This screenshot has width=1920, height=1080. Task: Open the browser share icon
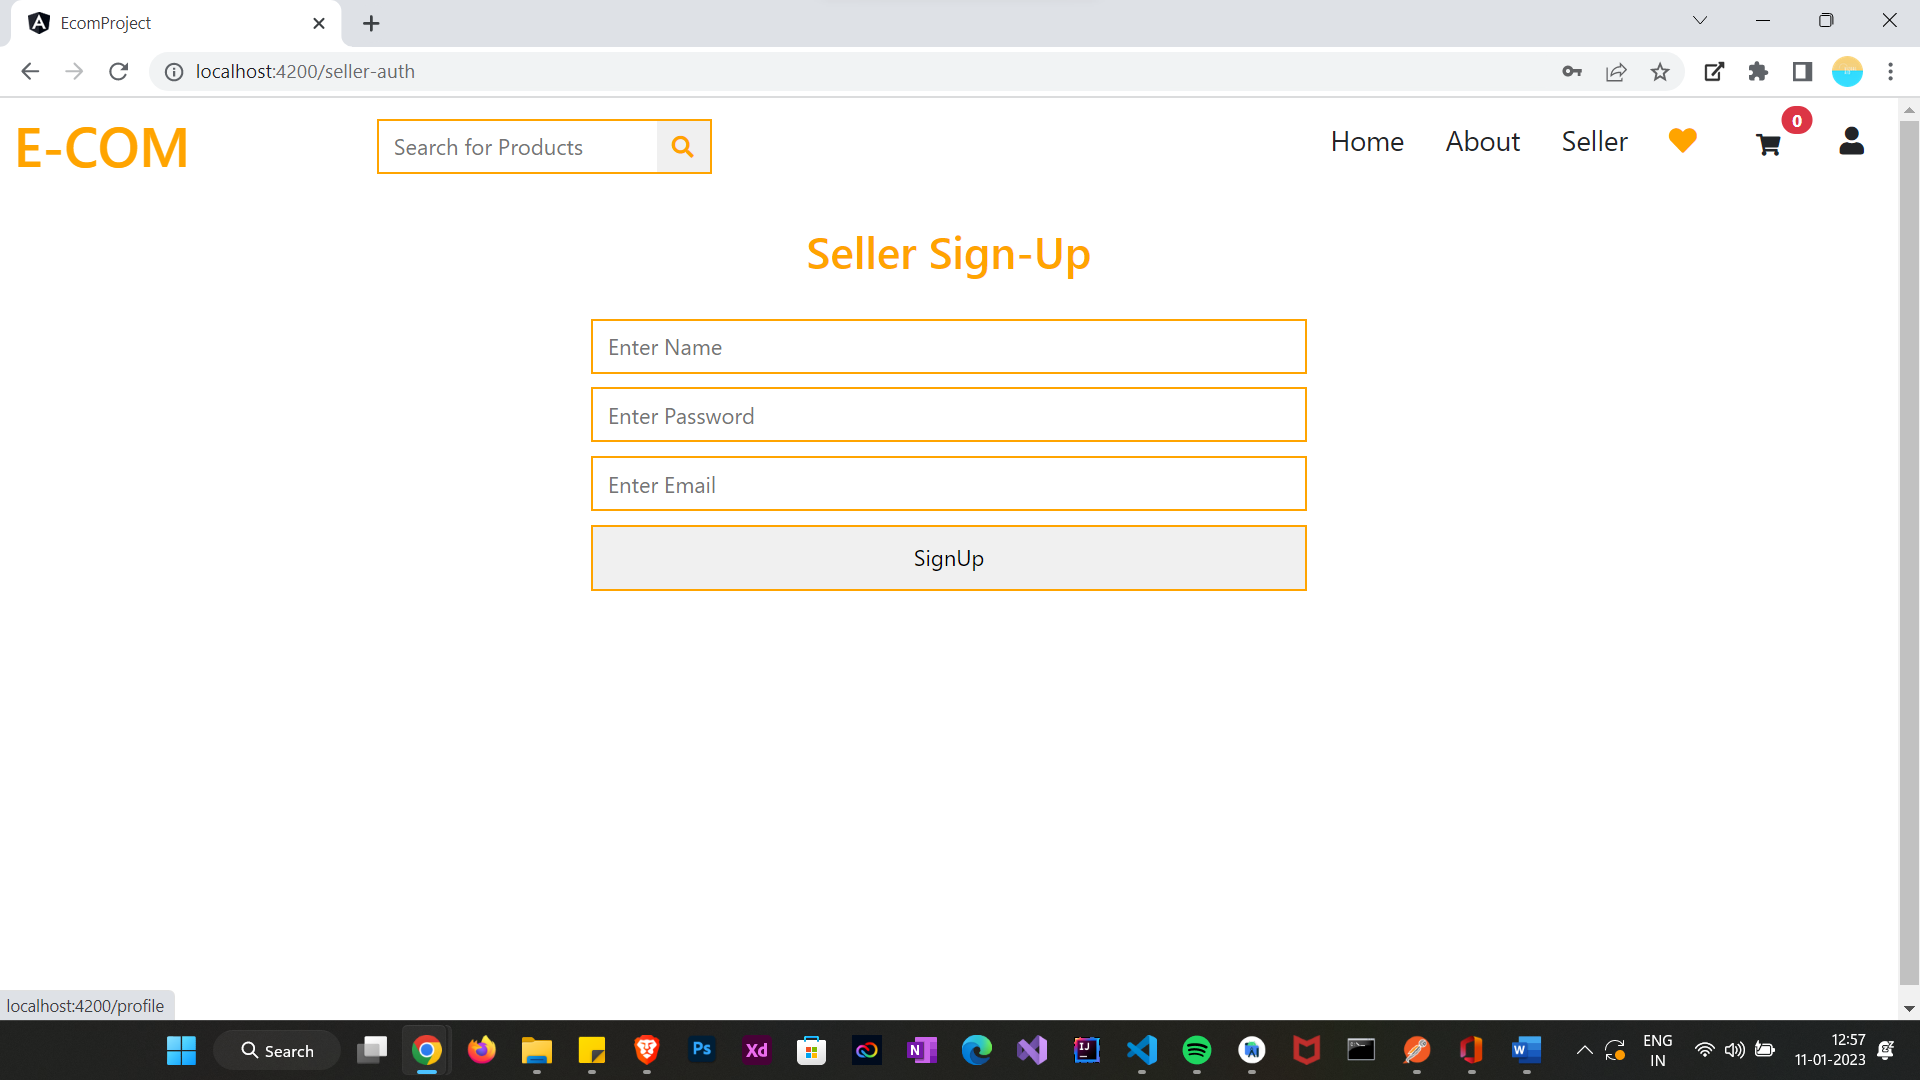click(1616, 71)
